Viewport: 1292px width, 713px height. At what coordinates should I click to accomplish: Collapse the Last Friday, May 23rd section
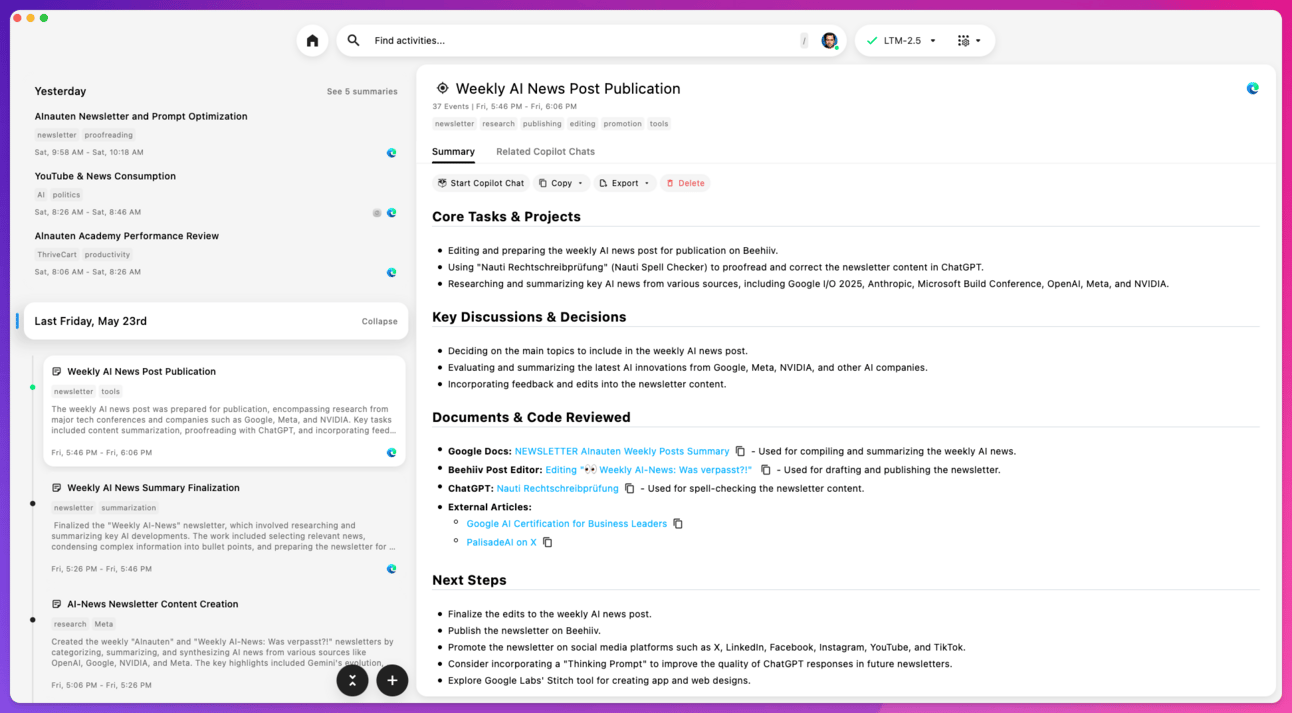(379, 322)
